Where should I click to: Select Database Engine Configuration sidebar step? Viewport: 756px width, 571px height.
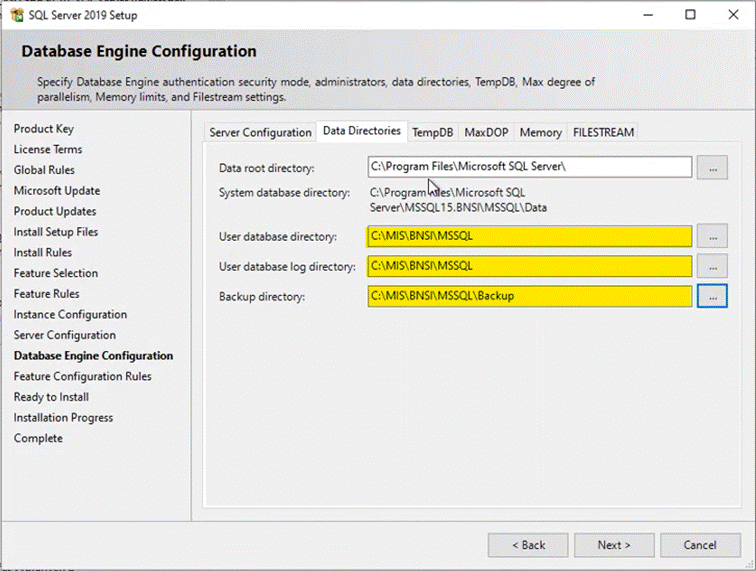(x=94, y=356)
